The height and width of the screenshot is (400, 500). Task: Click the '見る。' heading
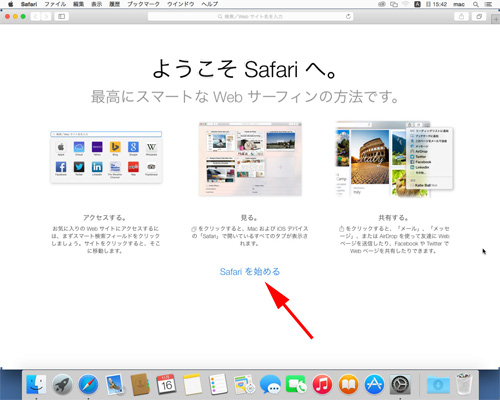[249, 218]
